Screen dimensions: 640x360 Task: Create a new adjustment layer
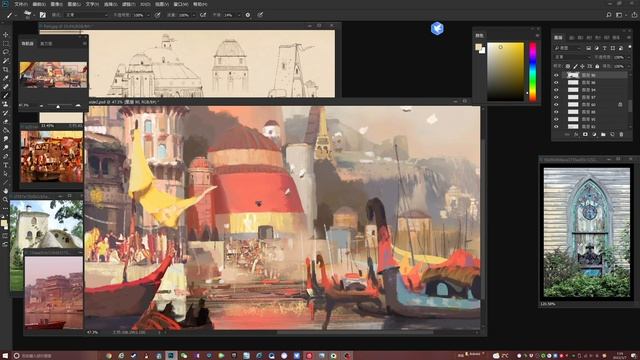tap(594, 134)
